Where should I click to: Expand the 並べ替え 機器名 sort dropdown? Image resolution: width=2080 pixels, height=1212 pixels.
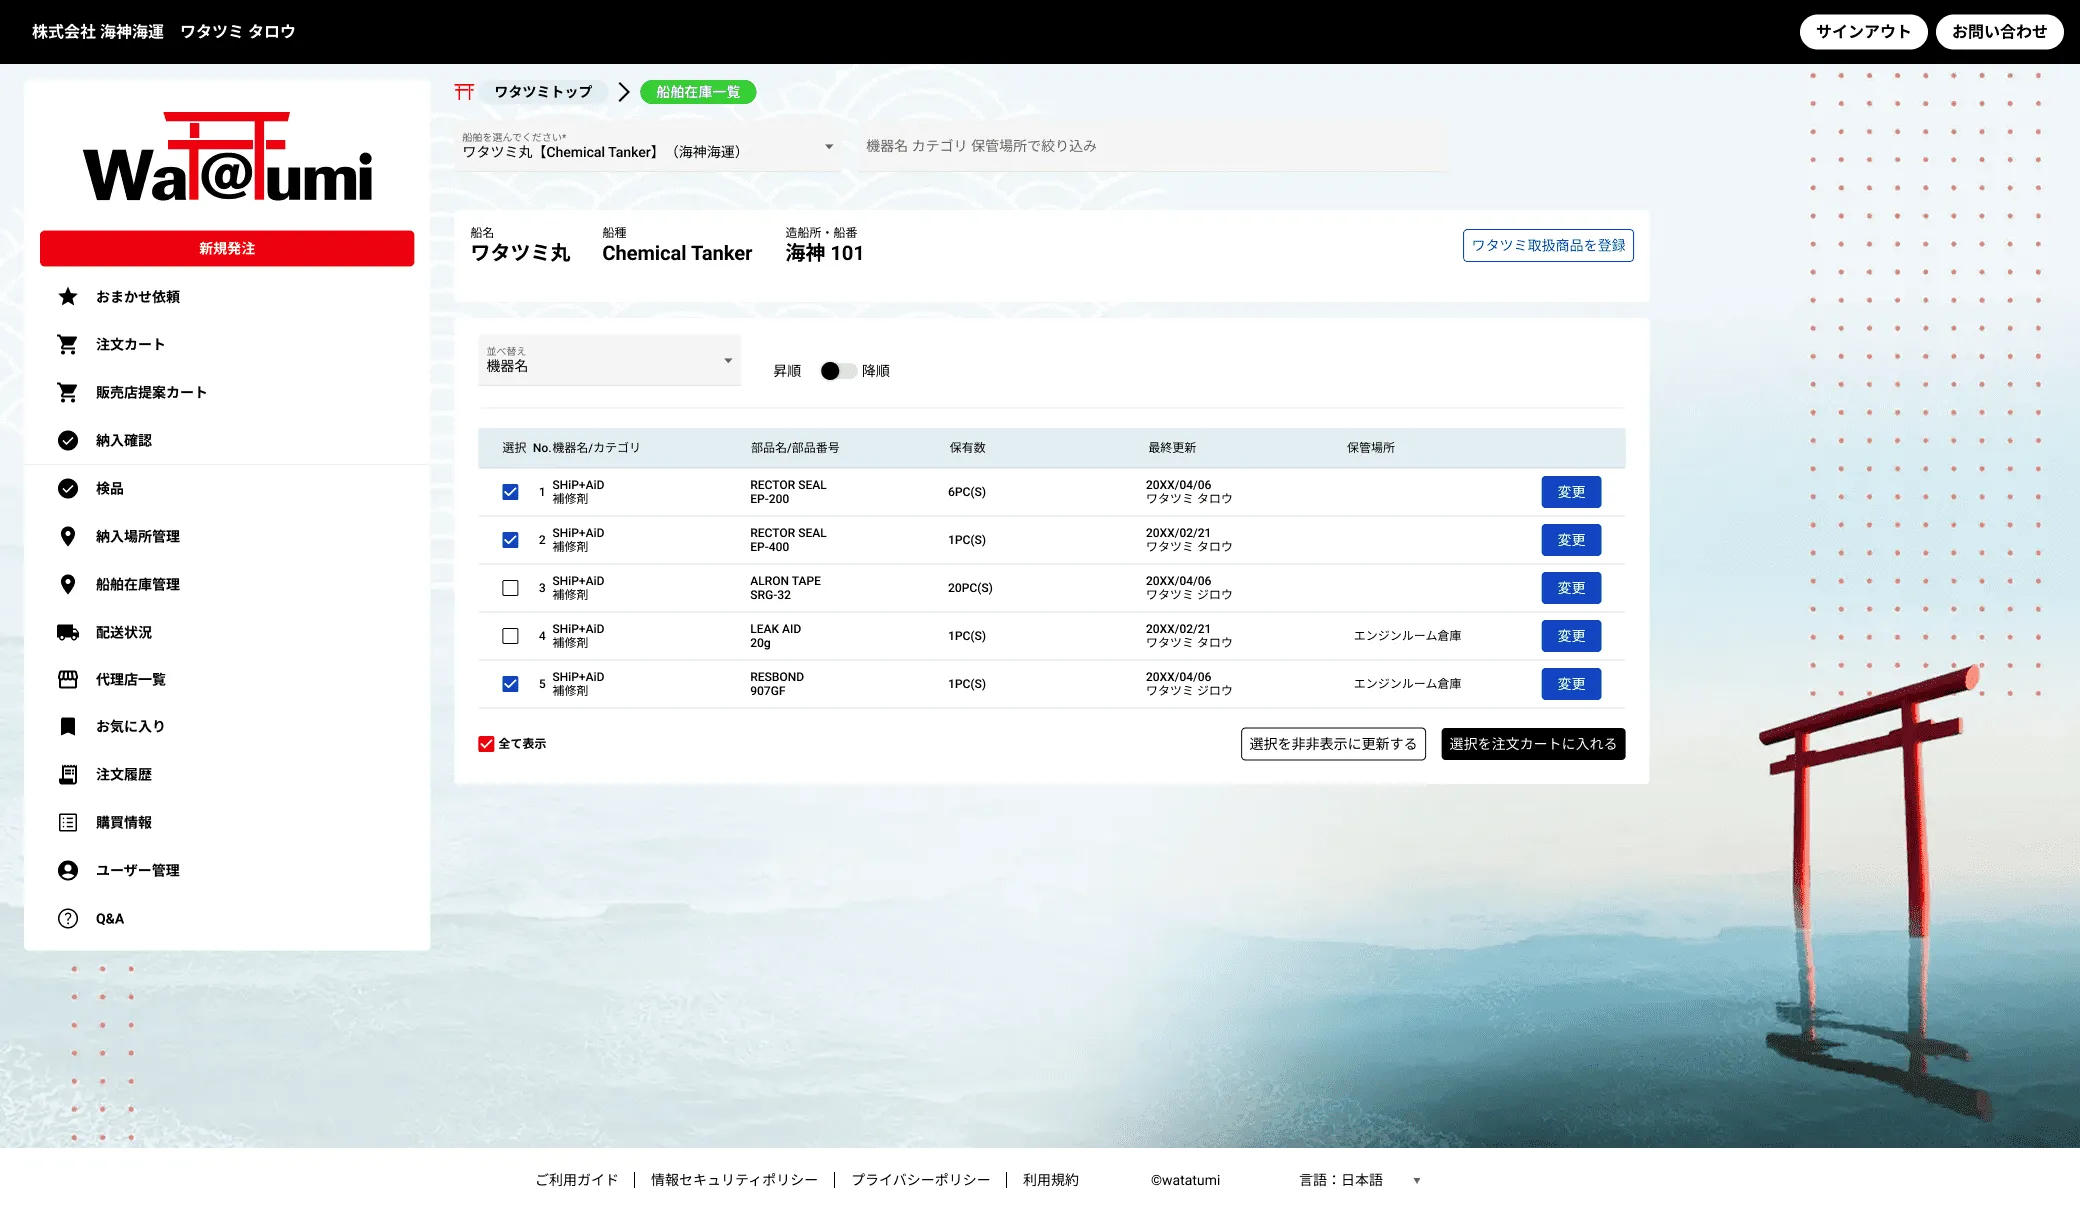coord(609,360)
